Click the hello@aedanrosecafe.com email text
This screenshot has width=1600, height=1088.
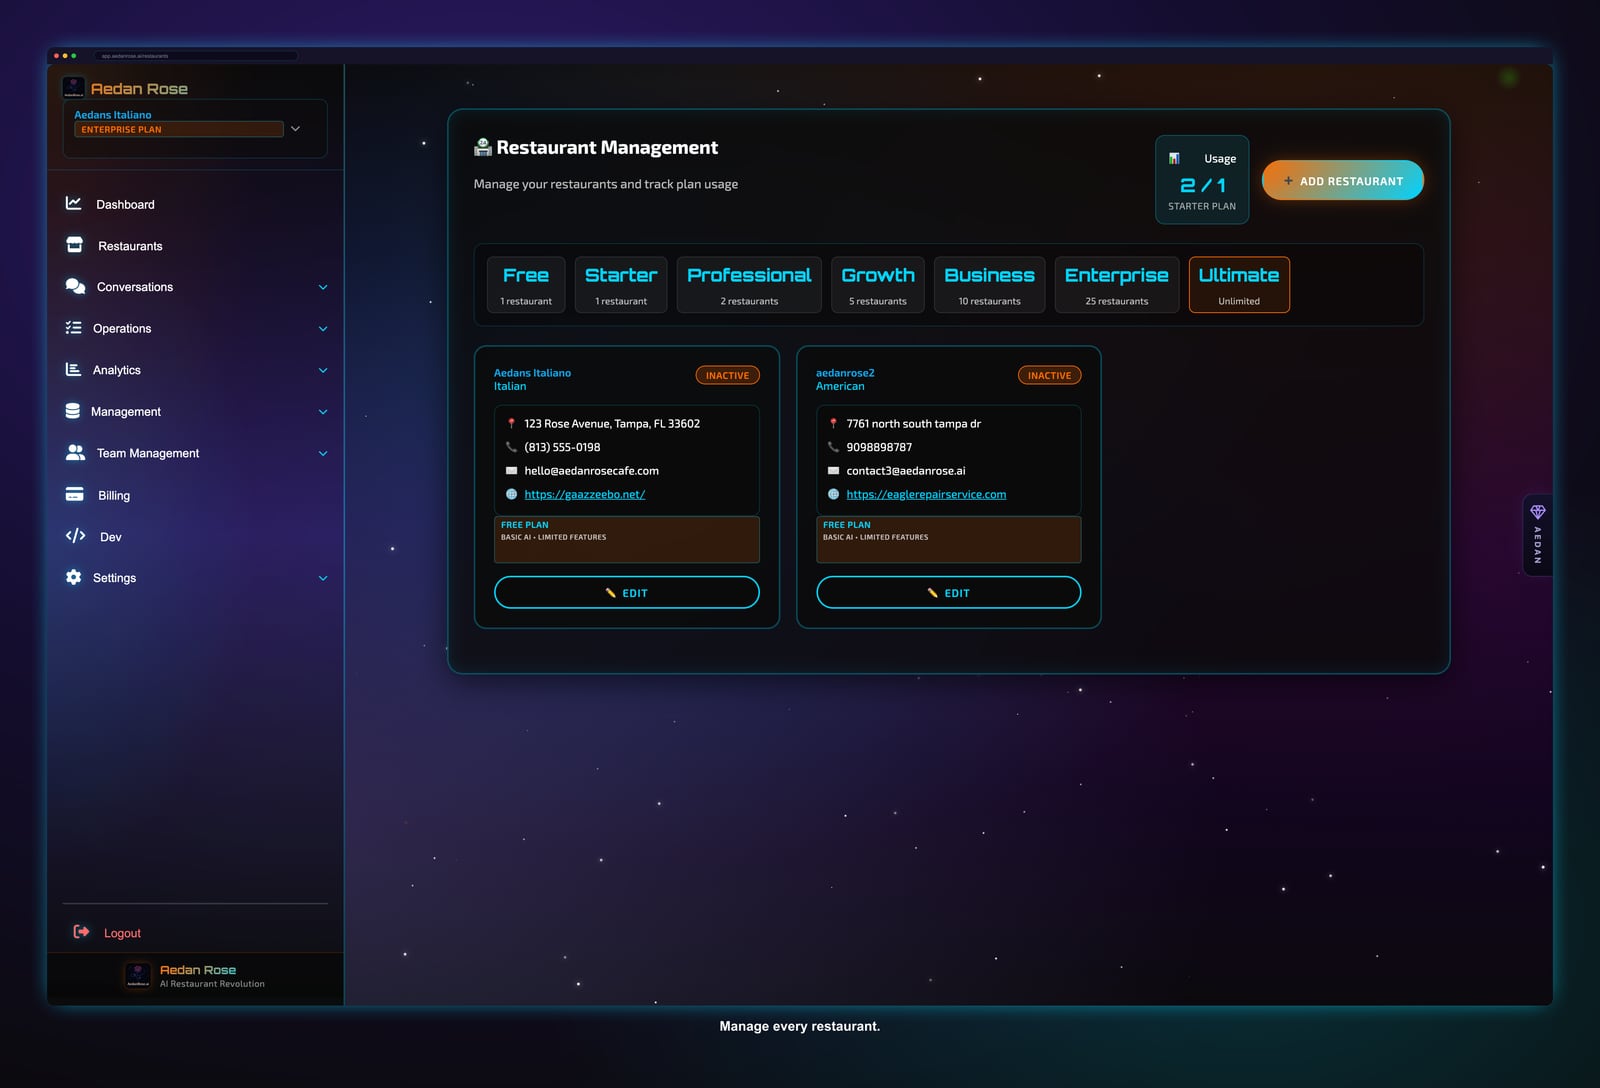click(x=591, y=470)
